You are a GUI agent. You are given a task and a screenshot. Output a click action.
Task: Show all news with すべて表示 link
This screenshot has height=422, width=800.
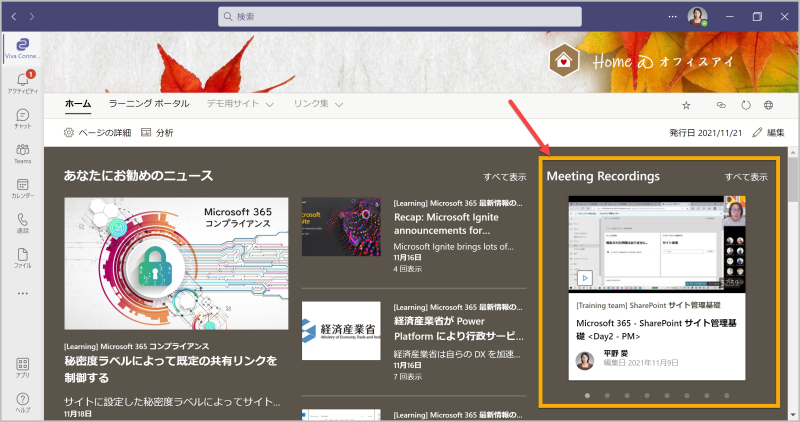[x=505, y=177]
